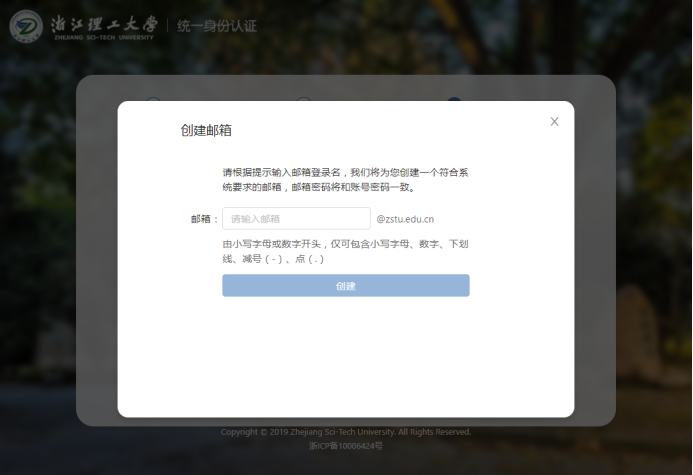Click the 邮箱 login name input field

point(296,218)
